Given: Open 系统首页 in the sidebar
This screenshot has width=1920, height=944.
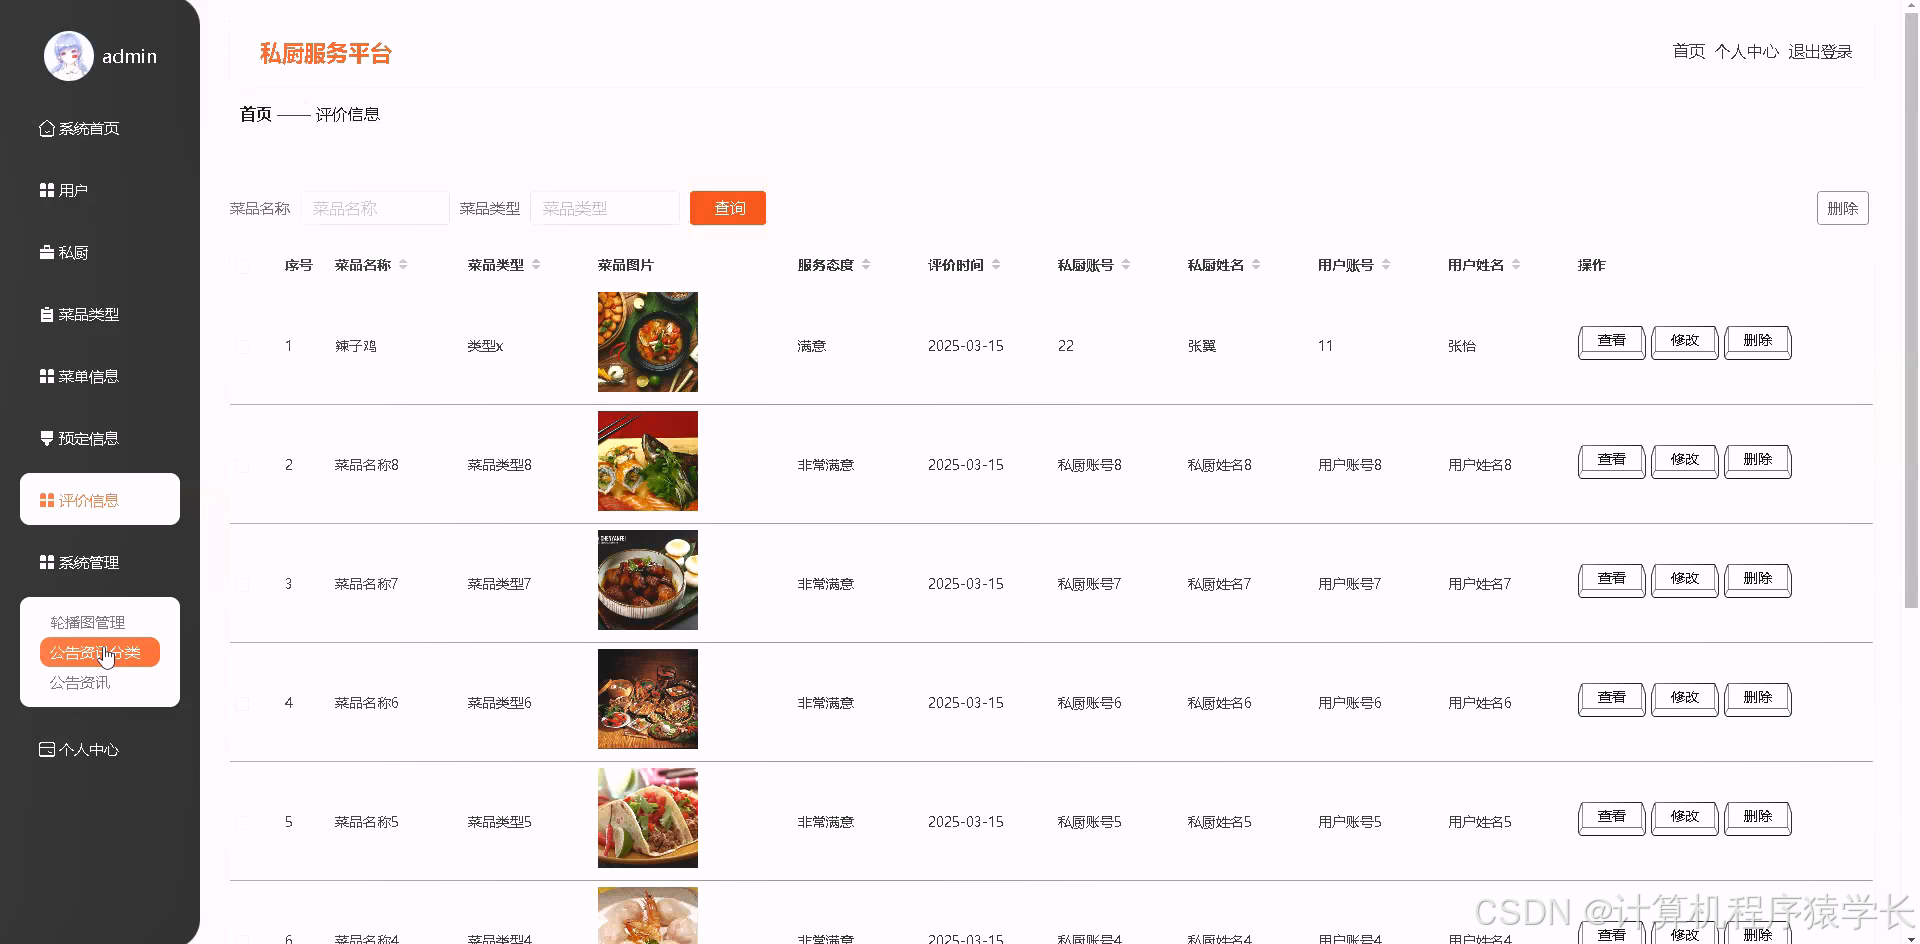Looking at the screenshot, I should coord(80,128).
